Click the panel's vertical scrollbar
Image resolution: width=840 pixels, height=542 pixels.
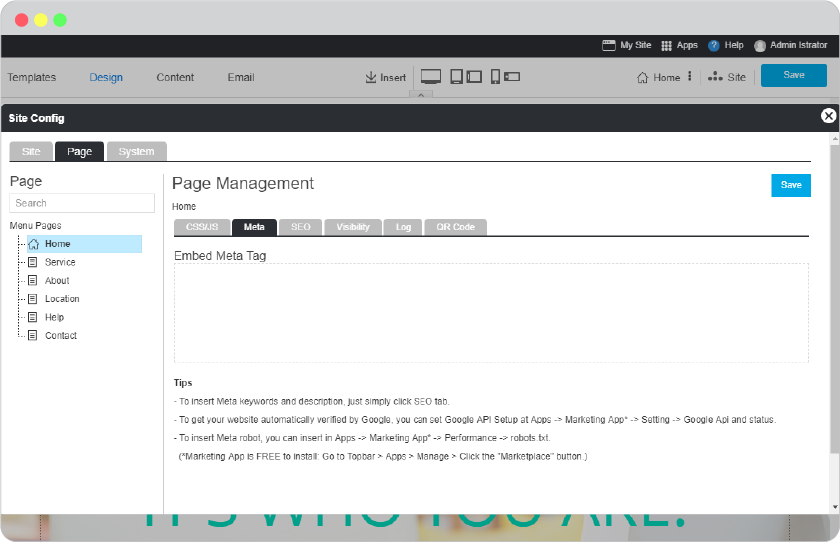(835, 300)
